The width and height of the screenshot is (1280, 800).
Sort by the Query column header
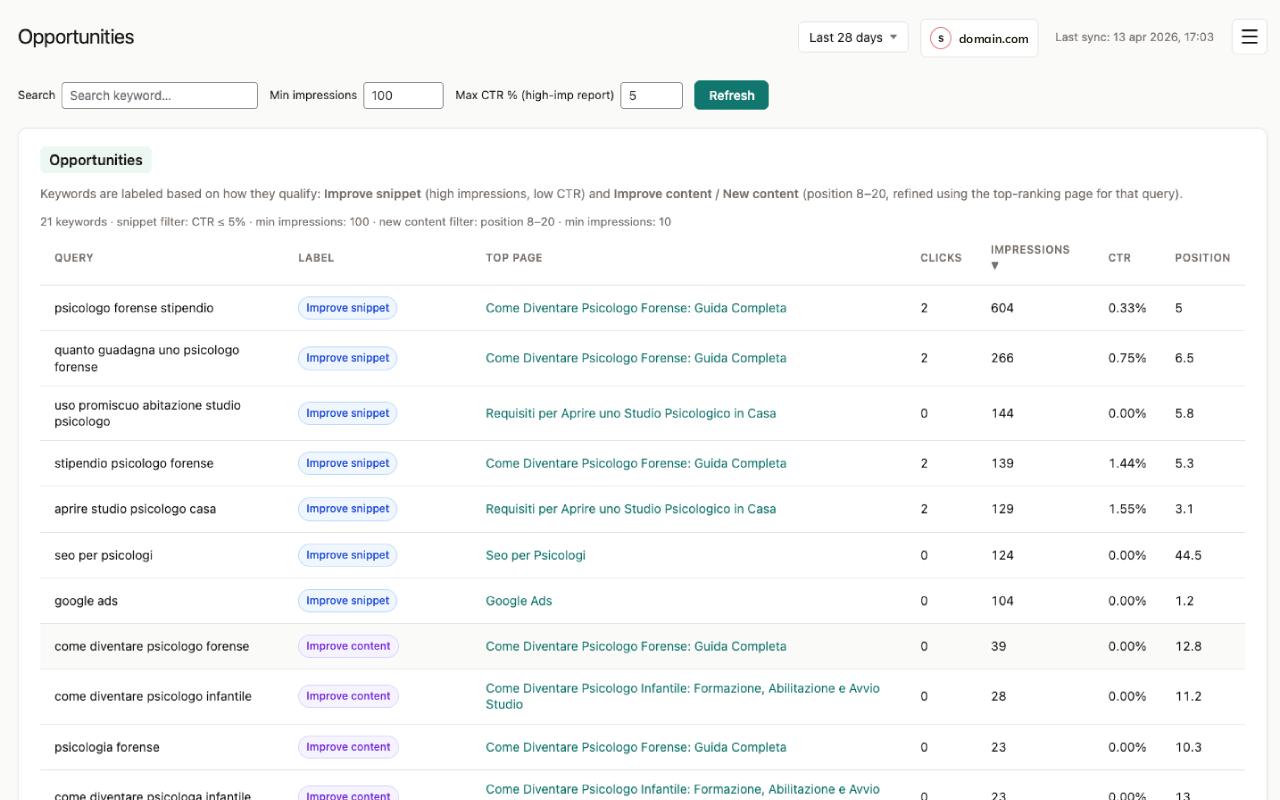coord(74,258)
